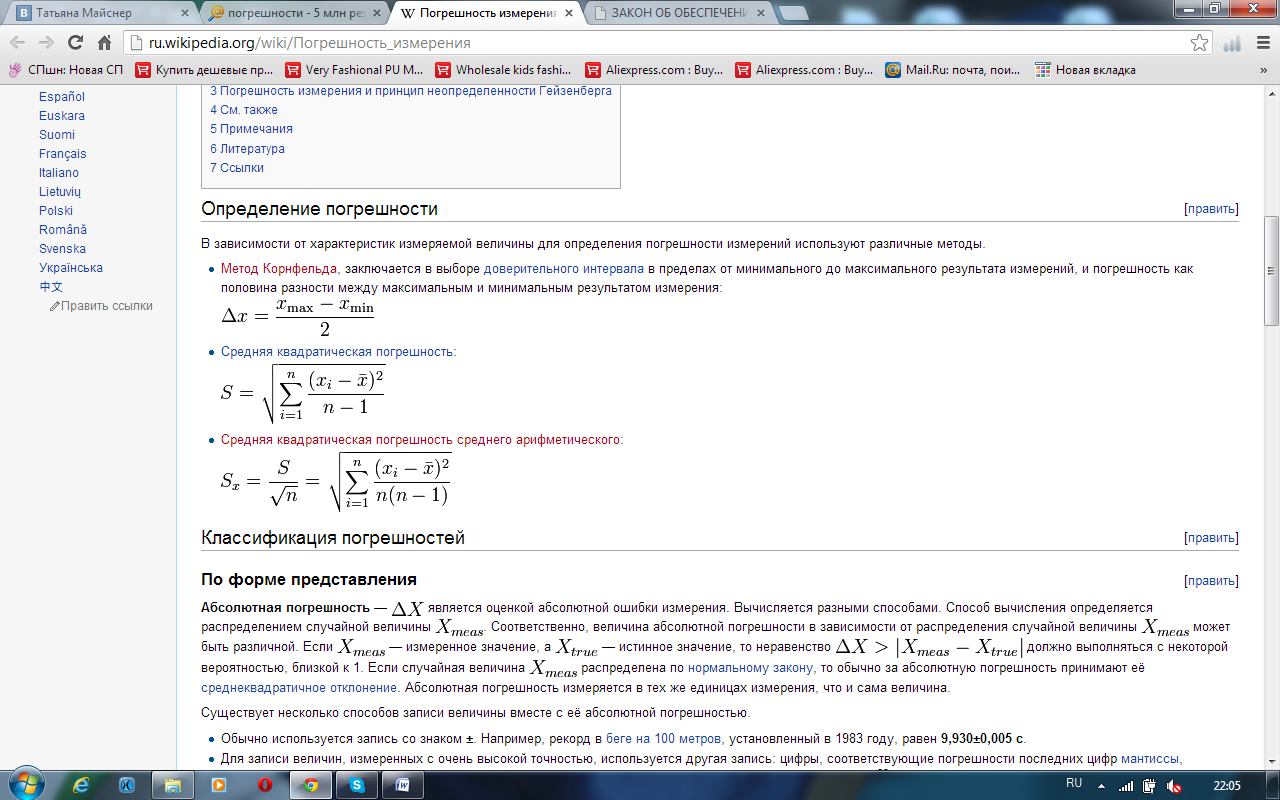Jump to contents item '6 Литература'

point(247,149)
